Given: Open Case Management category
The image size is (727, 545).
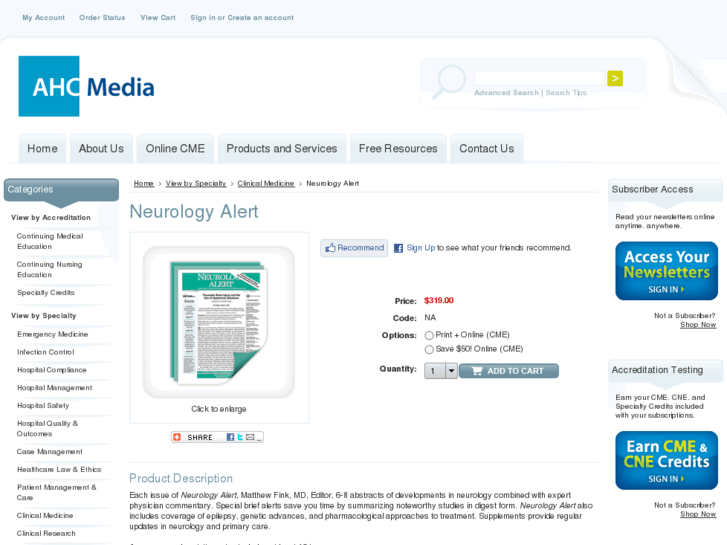Looking at the screenshot, I should pyautogui.click(x=50, y=452).
